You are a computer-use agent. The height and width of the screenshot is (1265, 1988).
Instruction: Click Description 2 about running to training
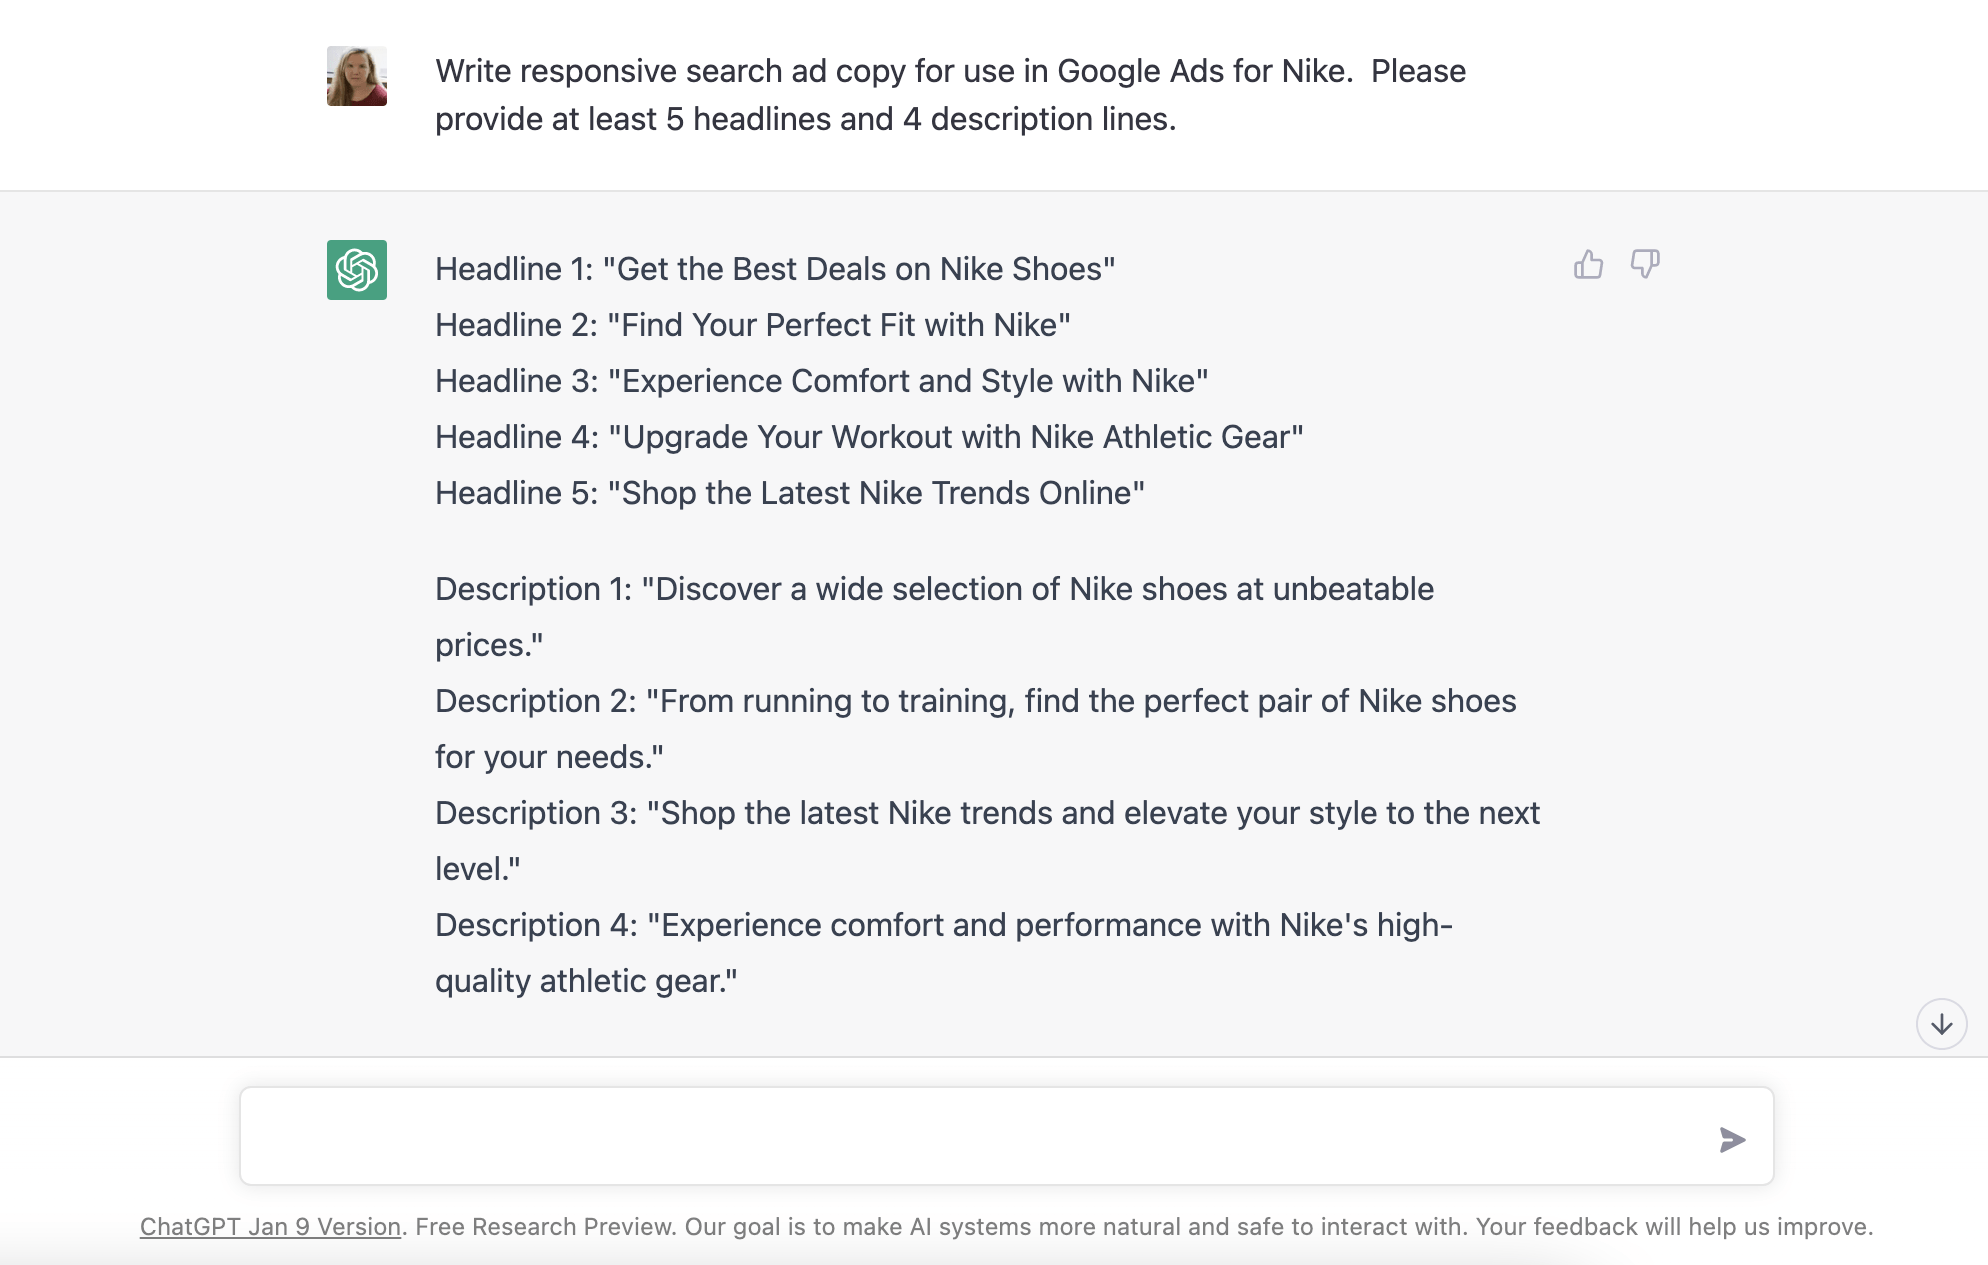[975, 701]
